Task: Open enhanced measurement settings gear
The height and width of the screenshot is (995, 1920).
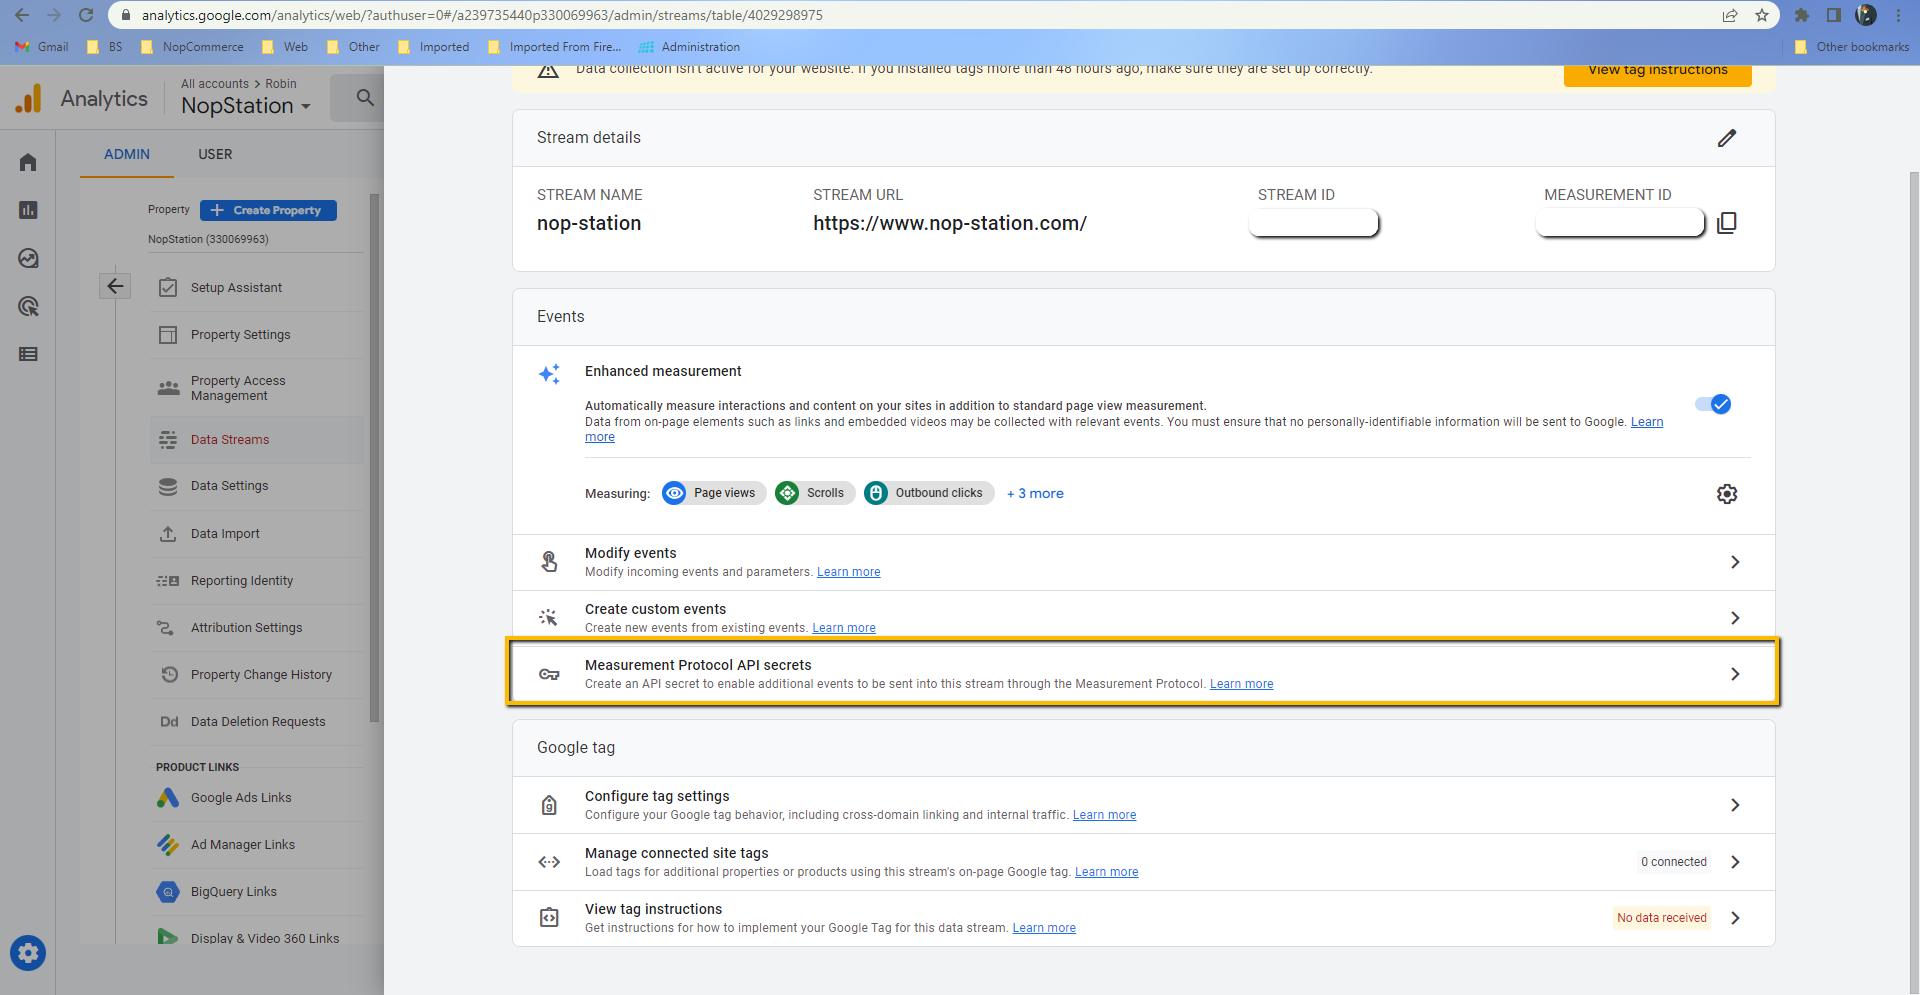Action: click(1727, 494)
